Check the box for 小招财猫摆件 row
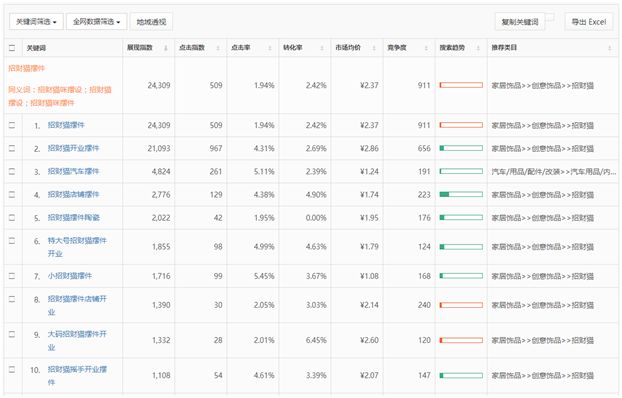 (x=12, y=275)
